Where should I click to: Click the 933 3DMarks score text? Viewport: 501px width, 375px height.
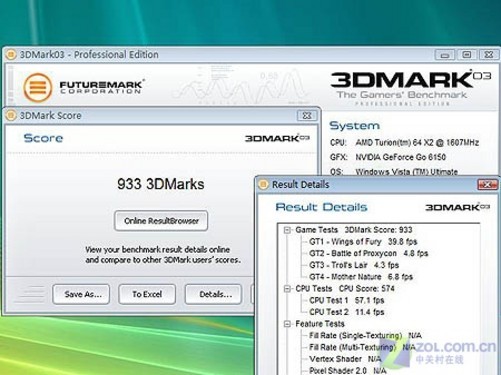click(x=161, y=184)
